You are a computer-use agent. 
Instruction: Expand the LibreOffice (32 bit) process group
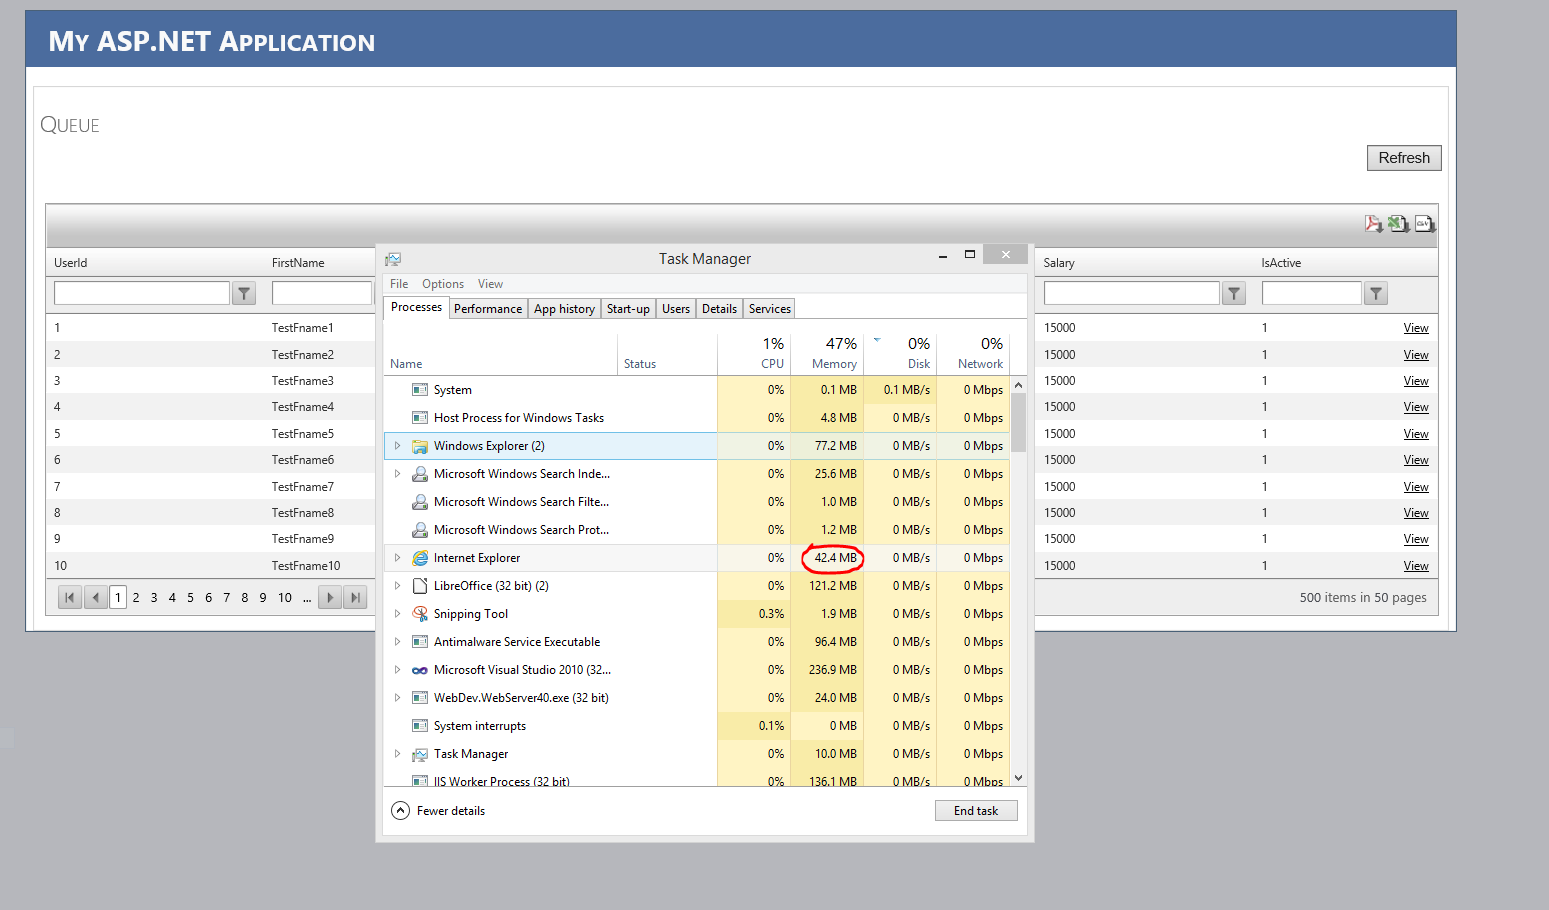[397, 586]
